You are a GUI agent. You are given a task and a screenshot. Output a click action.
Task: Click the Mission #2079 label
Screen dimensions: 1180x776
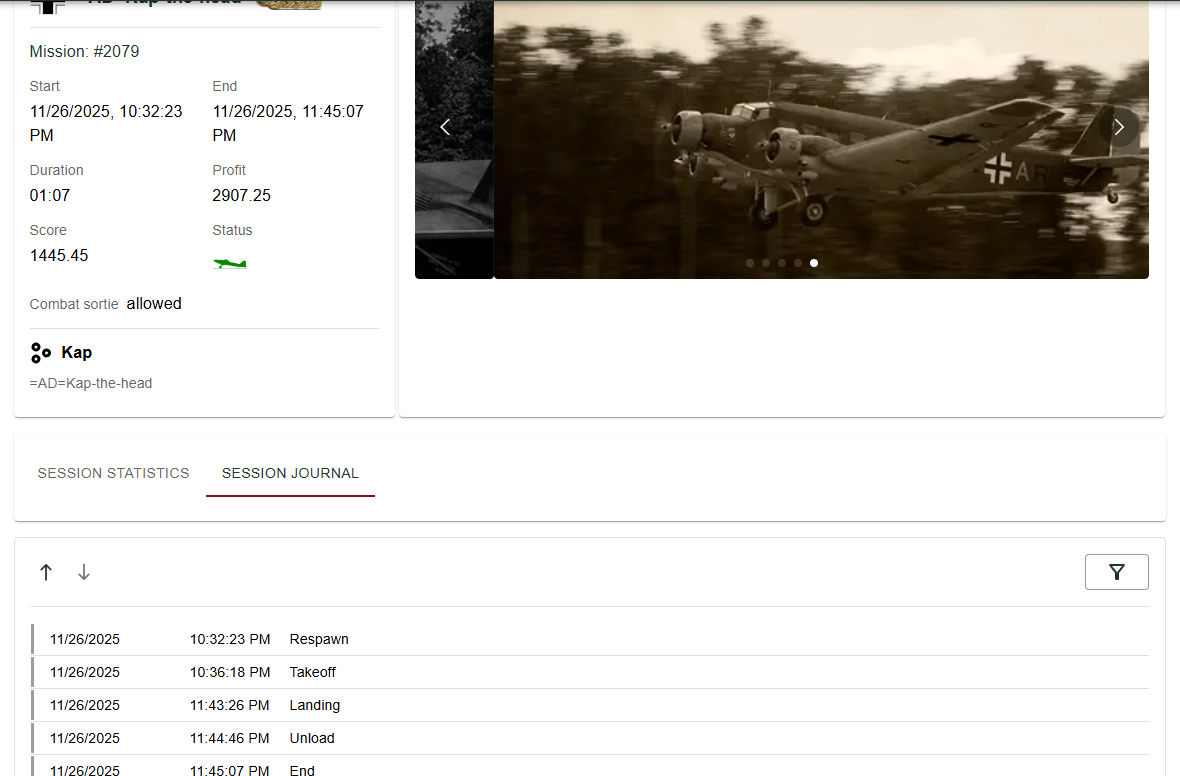click(x=84, y=51)
